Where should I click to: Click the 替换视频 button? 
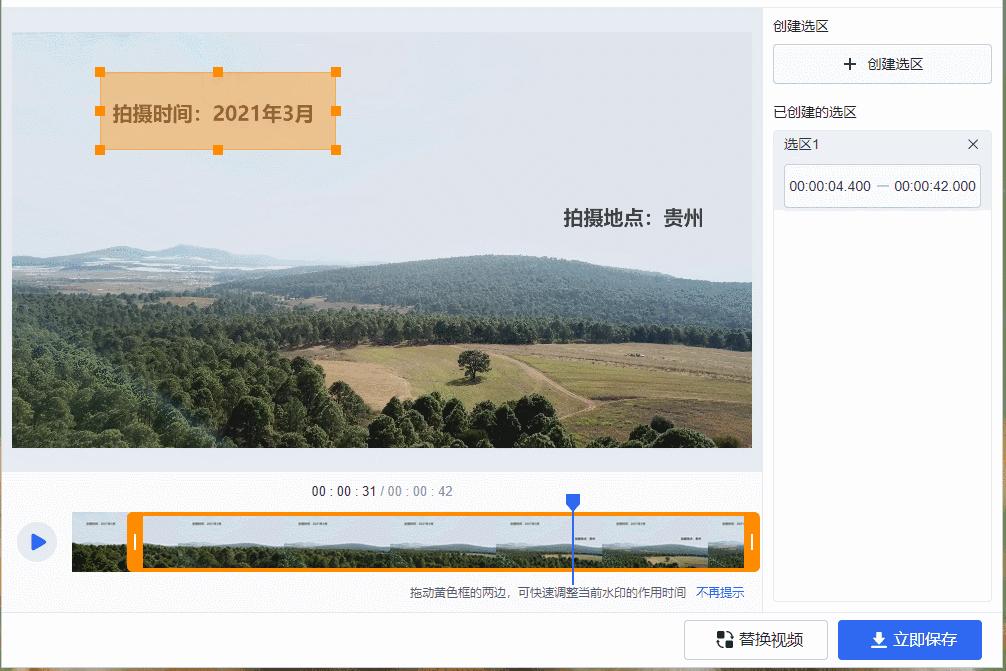point(755,640)
